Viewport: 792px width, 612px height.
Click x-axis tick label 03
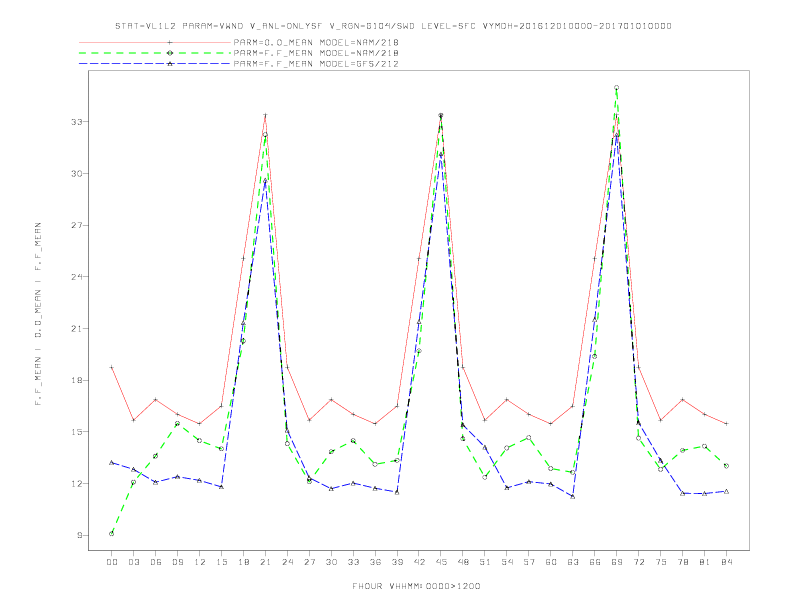click(x=133, y=562)
